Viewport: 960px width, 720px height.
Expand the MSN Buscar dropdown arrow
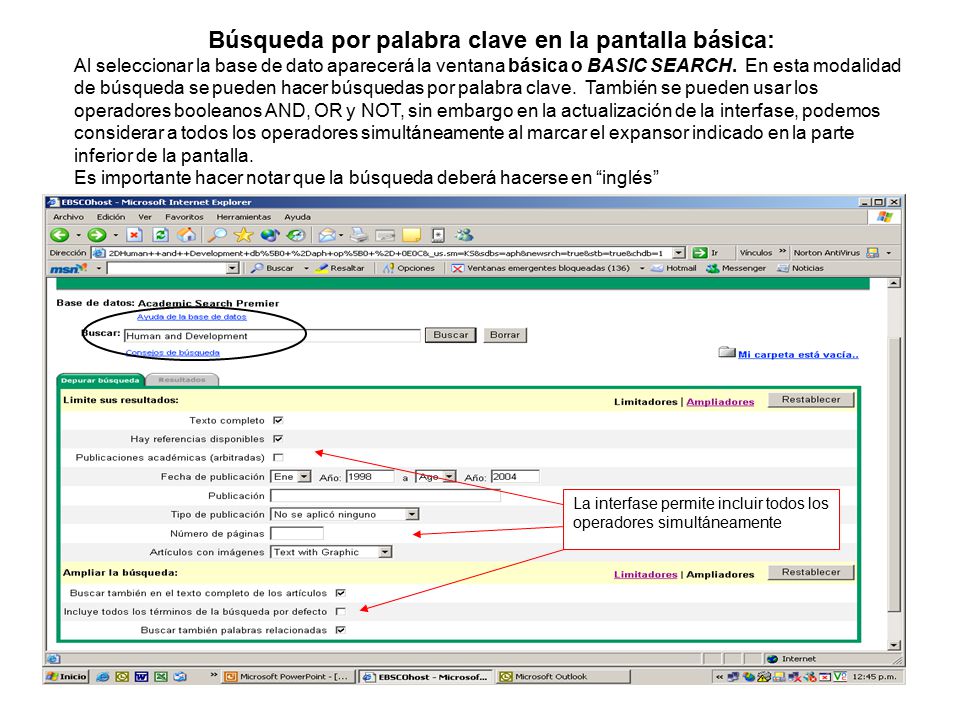[x=306, y=268]
